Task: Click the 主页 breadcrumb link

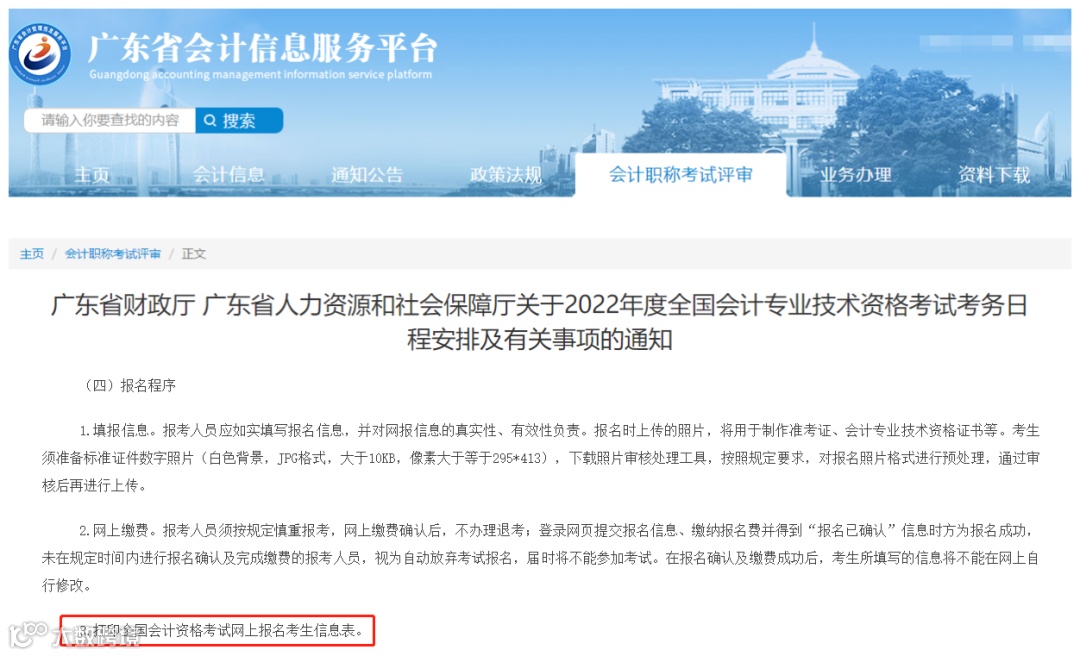Action: tap(32, 254)
